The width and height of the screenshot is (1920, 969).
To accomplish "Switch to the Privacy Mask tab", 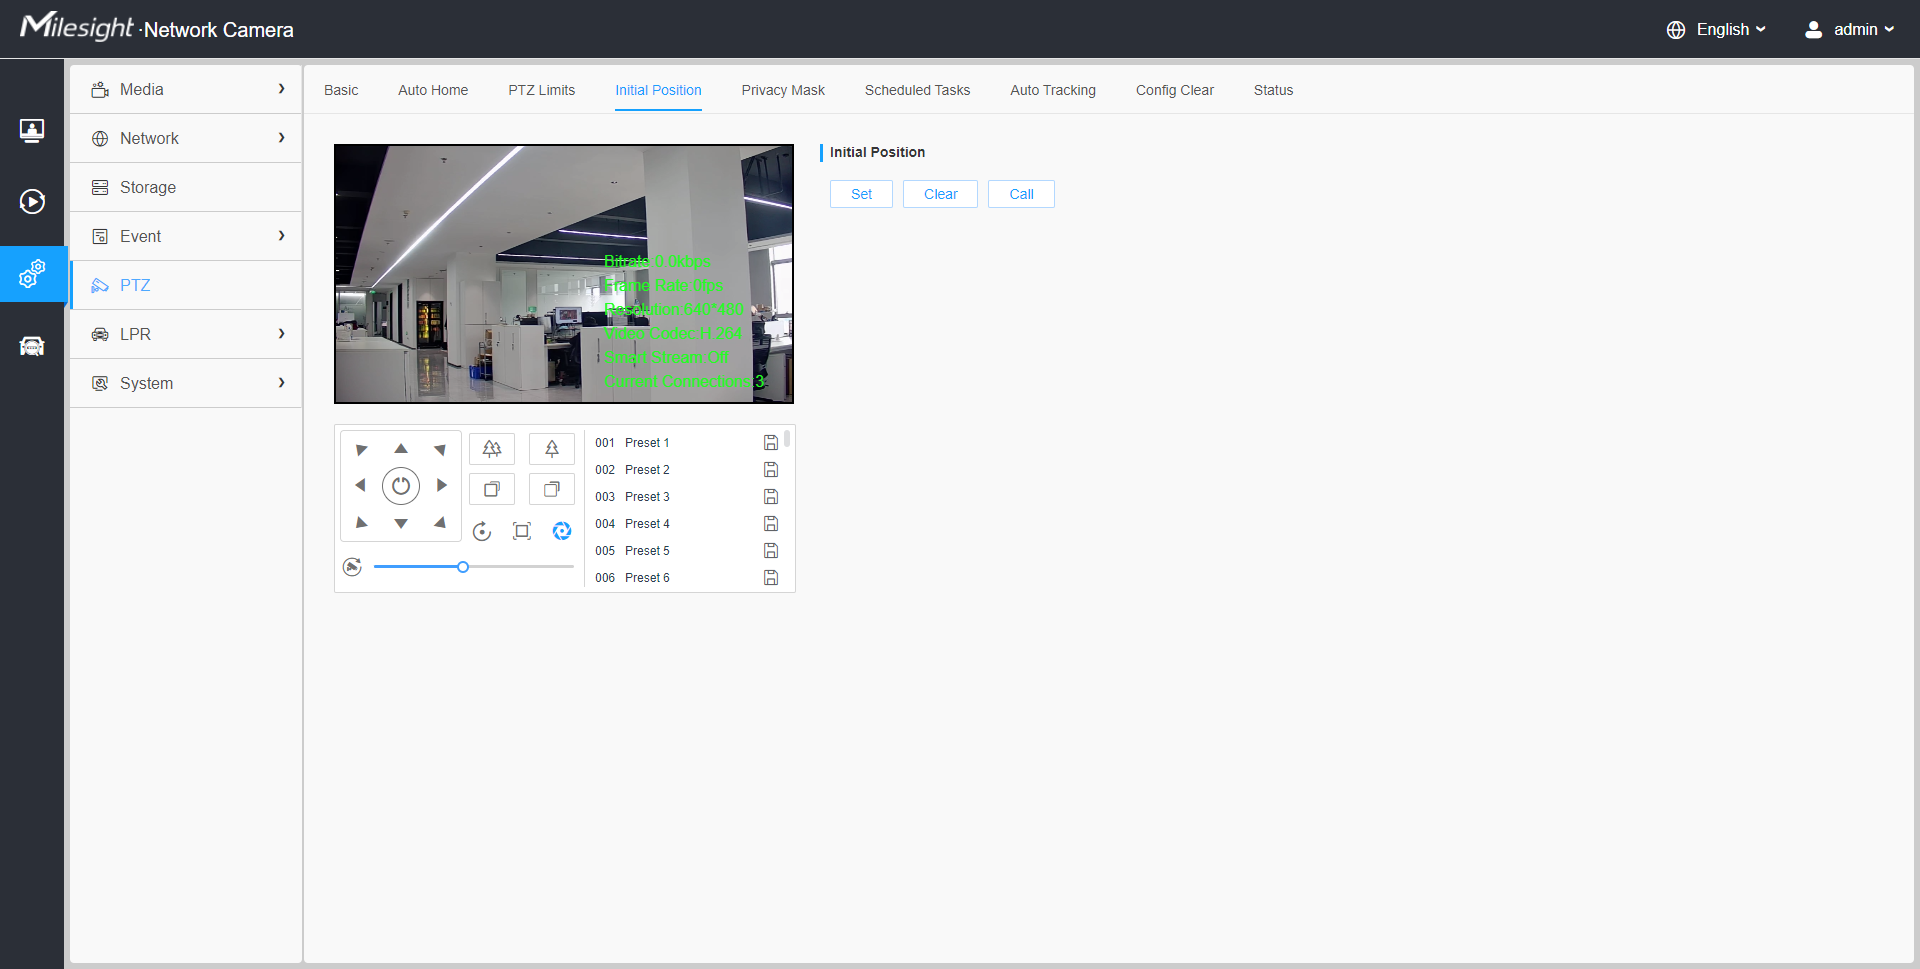I will tap(783, 90).
